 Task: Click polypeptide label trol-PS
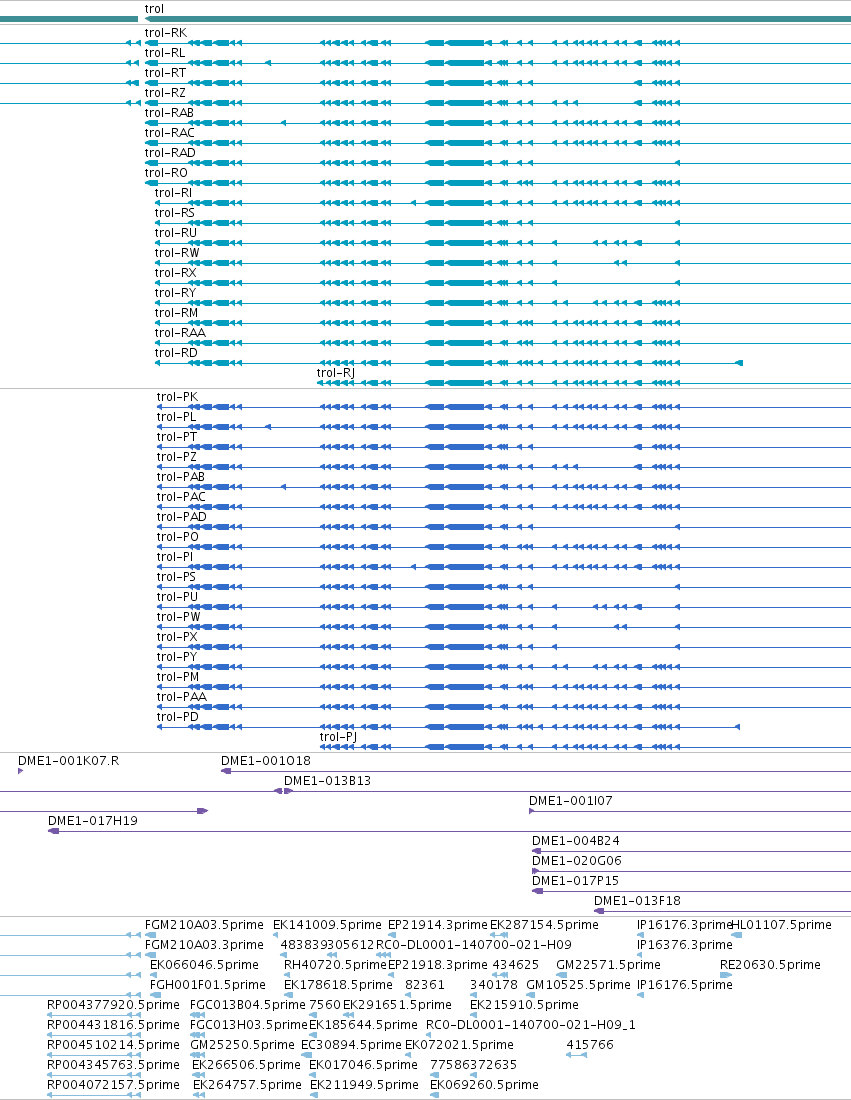tap(176, 577)
